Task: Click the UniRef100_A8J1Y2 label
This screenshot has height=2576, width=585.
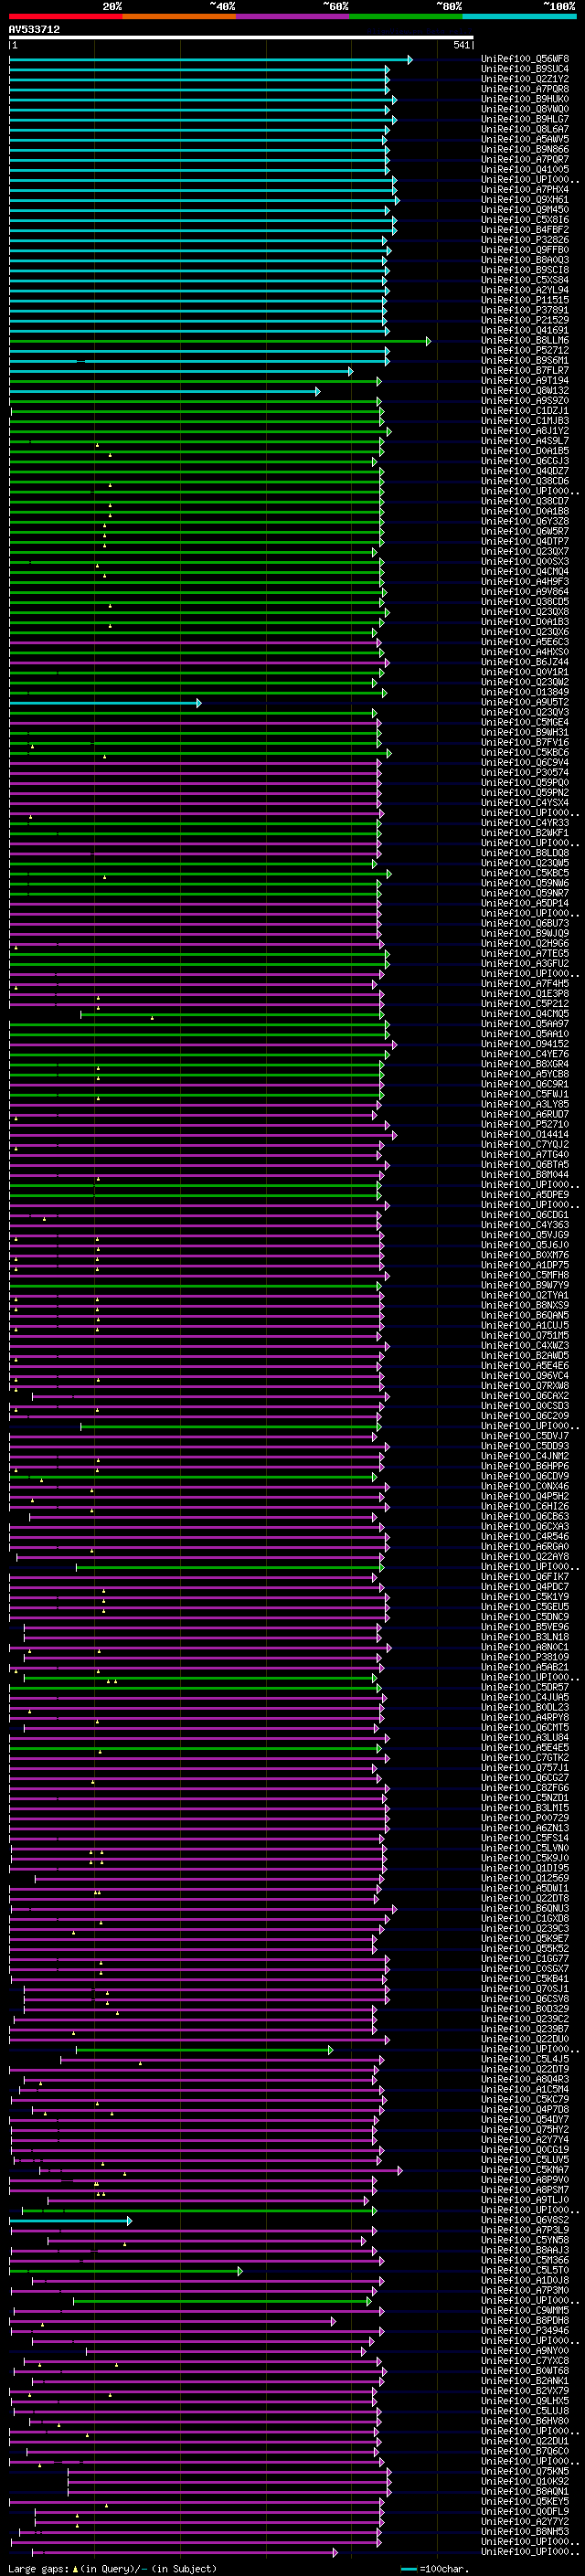Action: [525, 431]
